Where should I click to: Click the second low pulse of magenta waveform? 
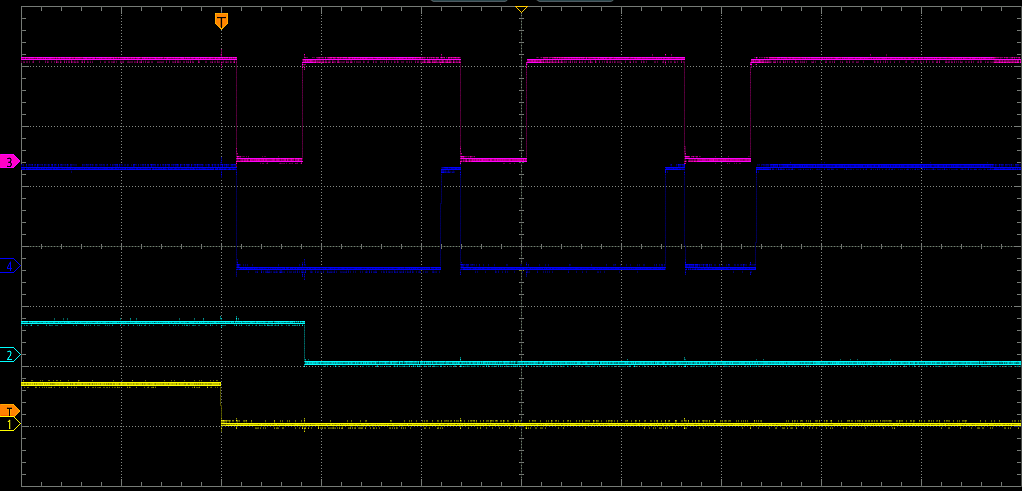[x=493, y=159]
